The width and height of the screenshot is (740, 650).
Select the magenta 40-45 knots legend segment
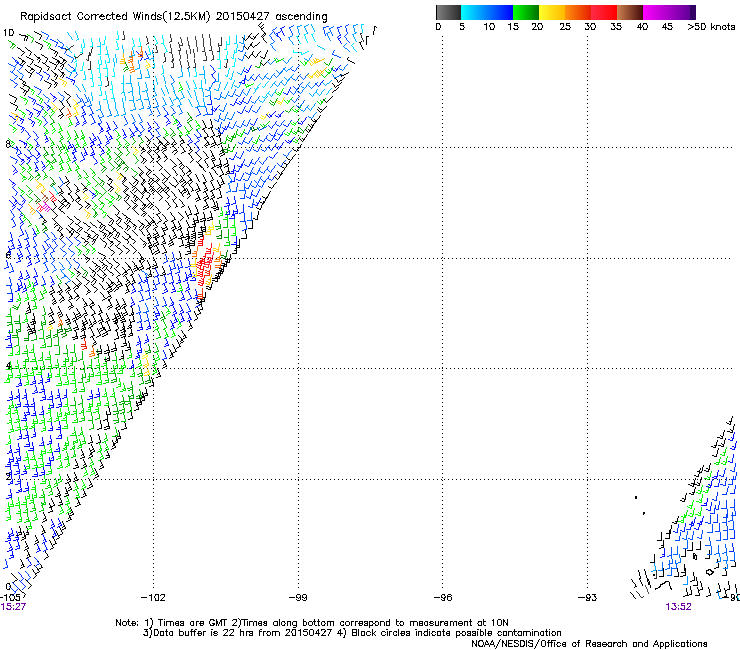click(x=656, y=12)
